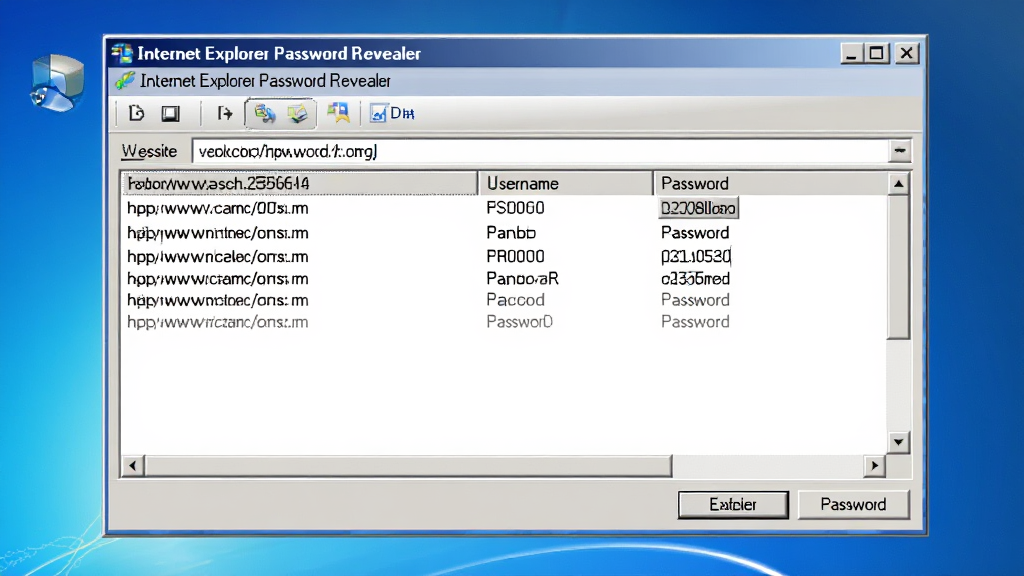Click the Wessite label
This screenshot has height=576, width=1024.
(x=149, y=152)
